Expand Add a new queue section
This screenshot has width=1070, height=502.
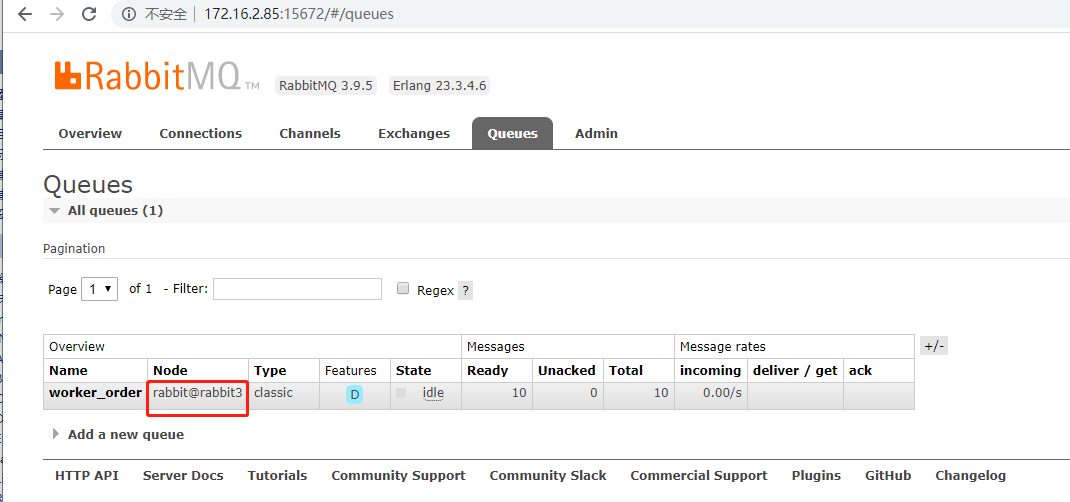click(x=118, y=434)
